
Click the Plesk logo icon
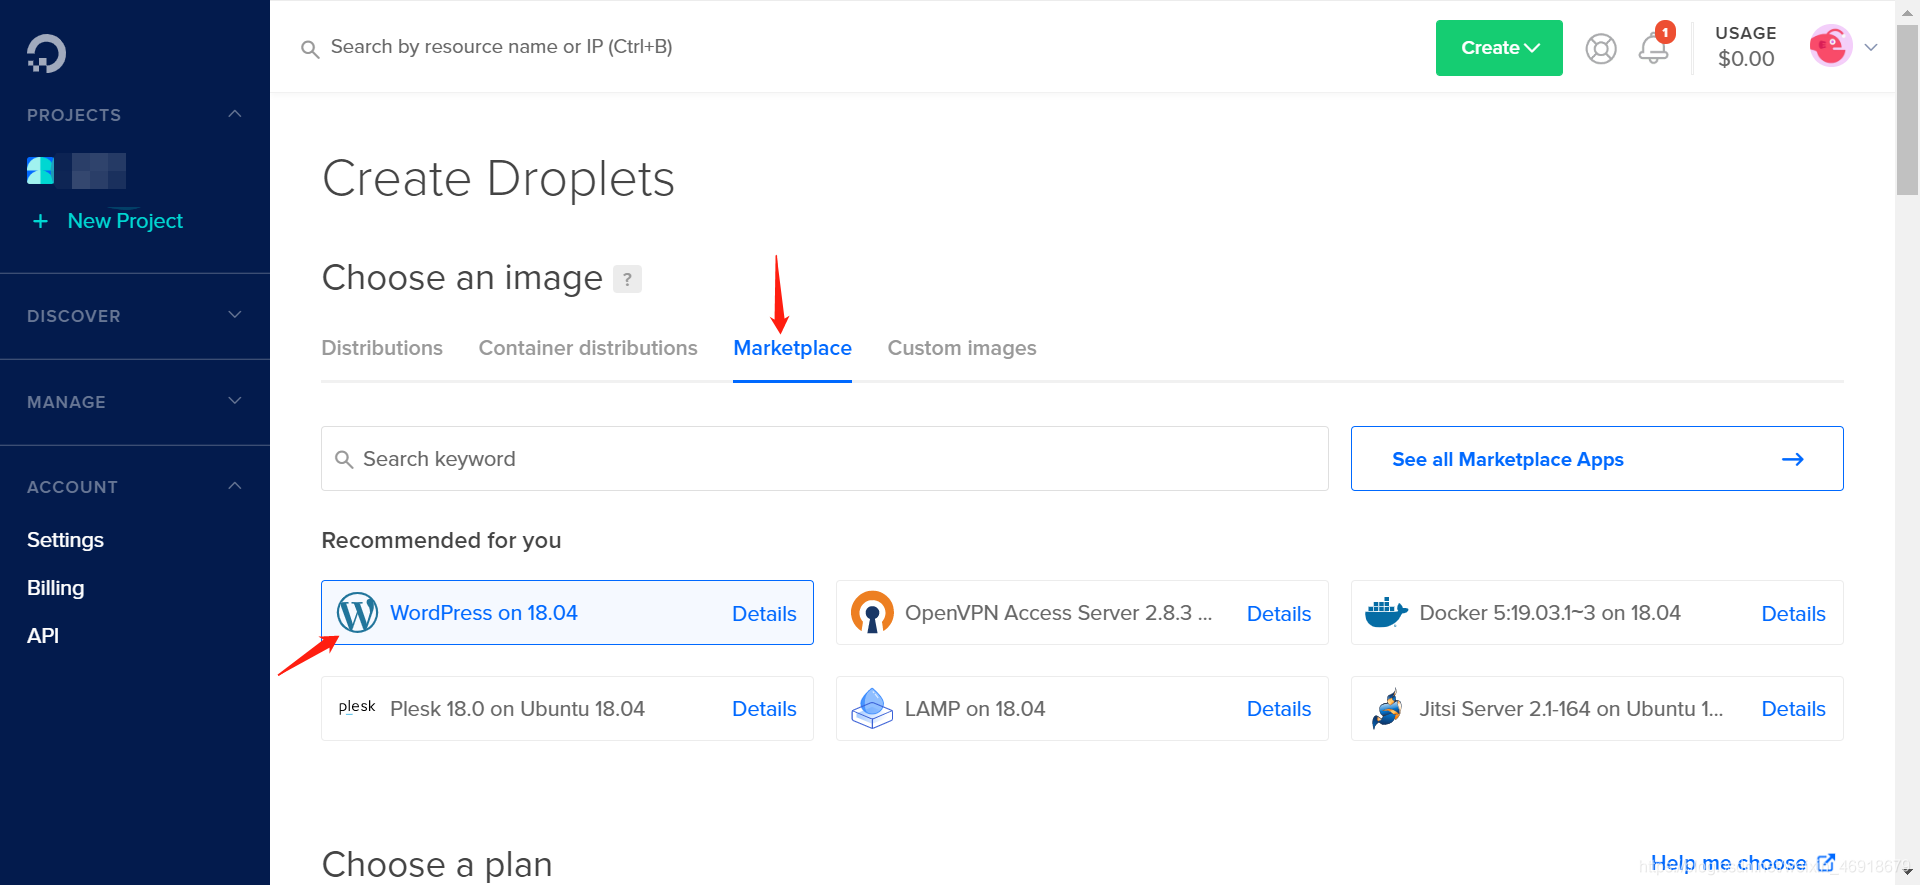pyautogui.click(x=356, y=707)
